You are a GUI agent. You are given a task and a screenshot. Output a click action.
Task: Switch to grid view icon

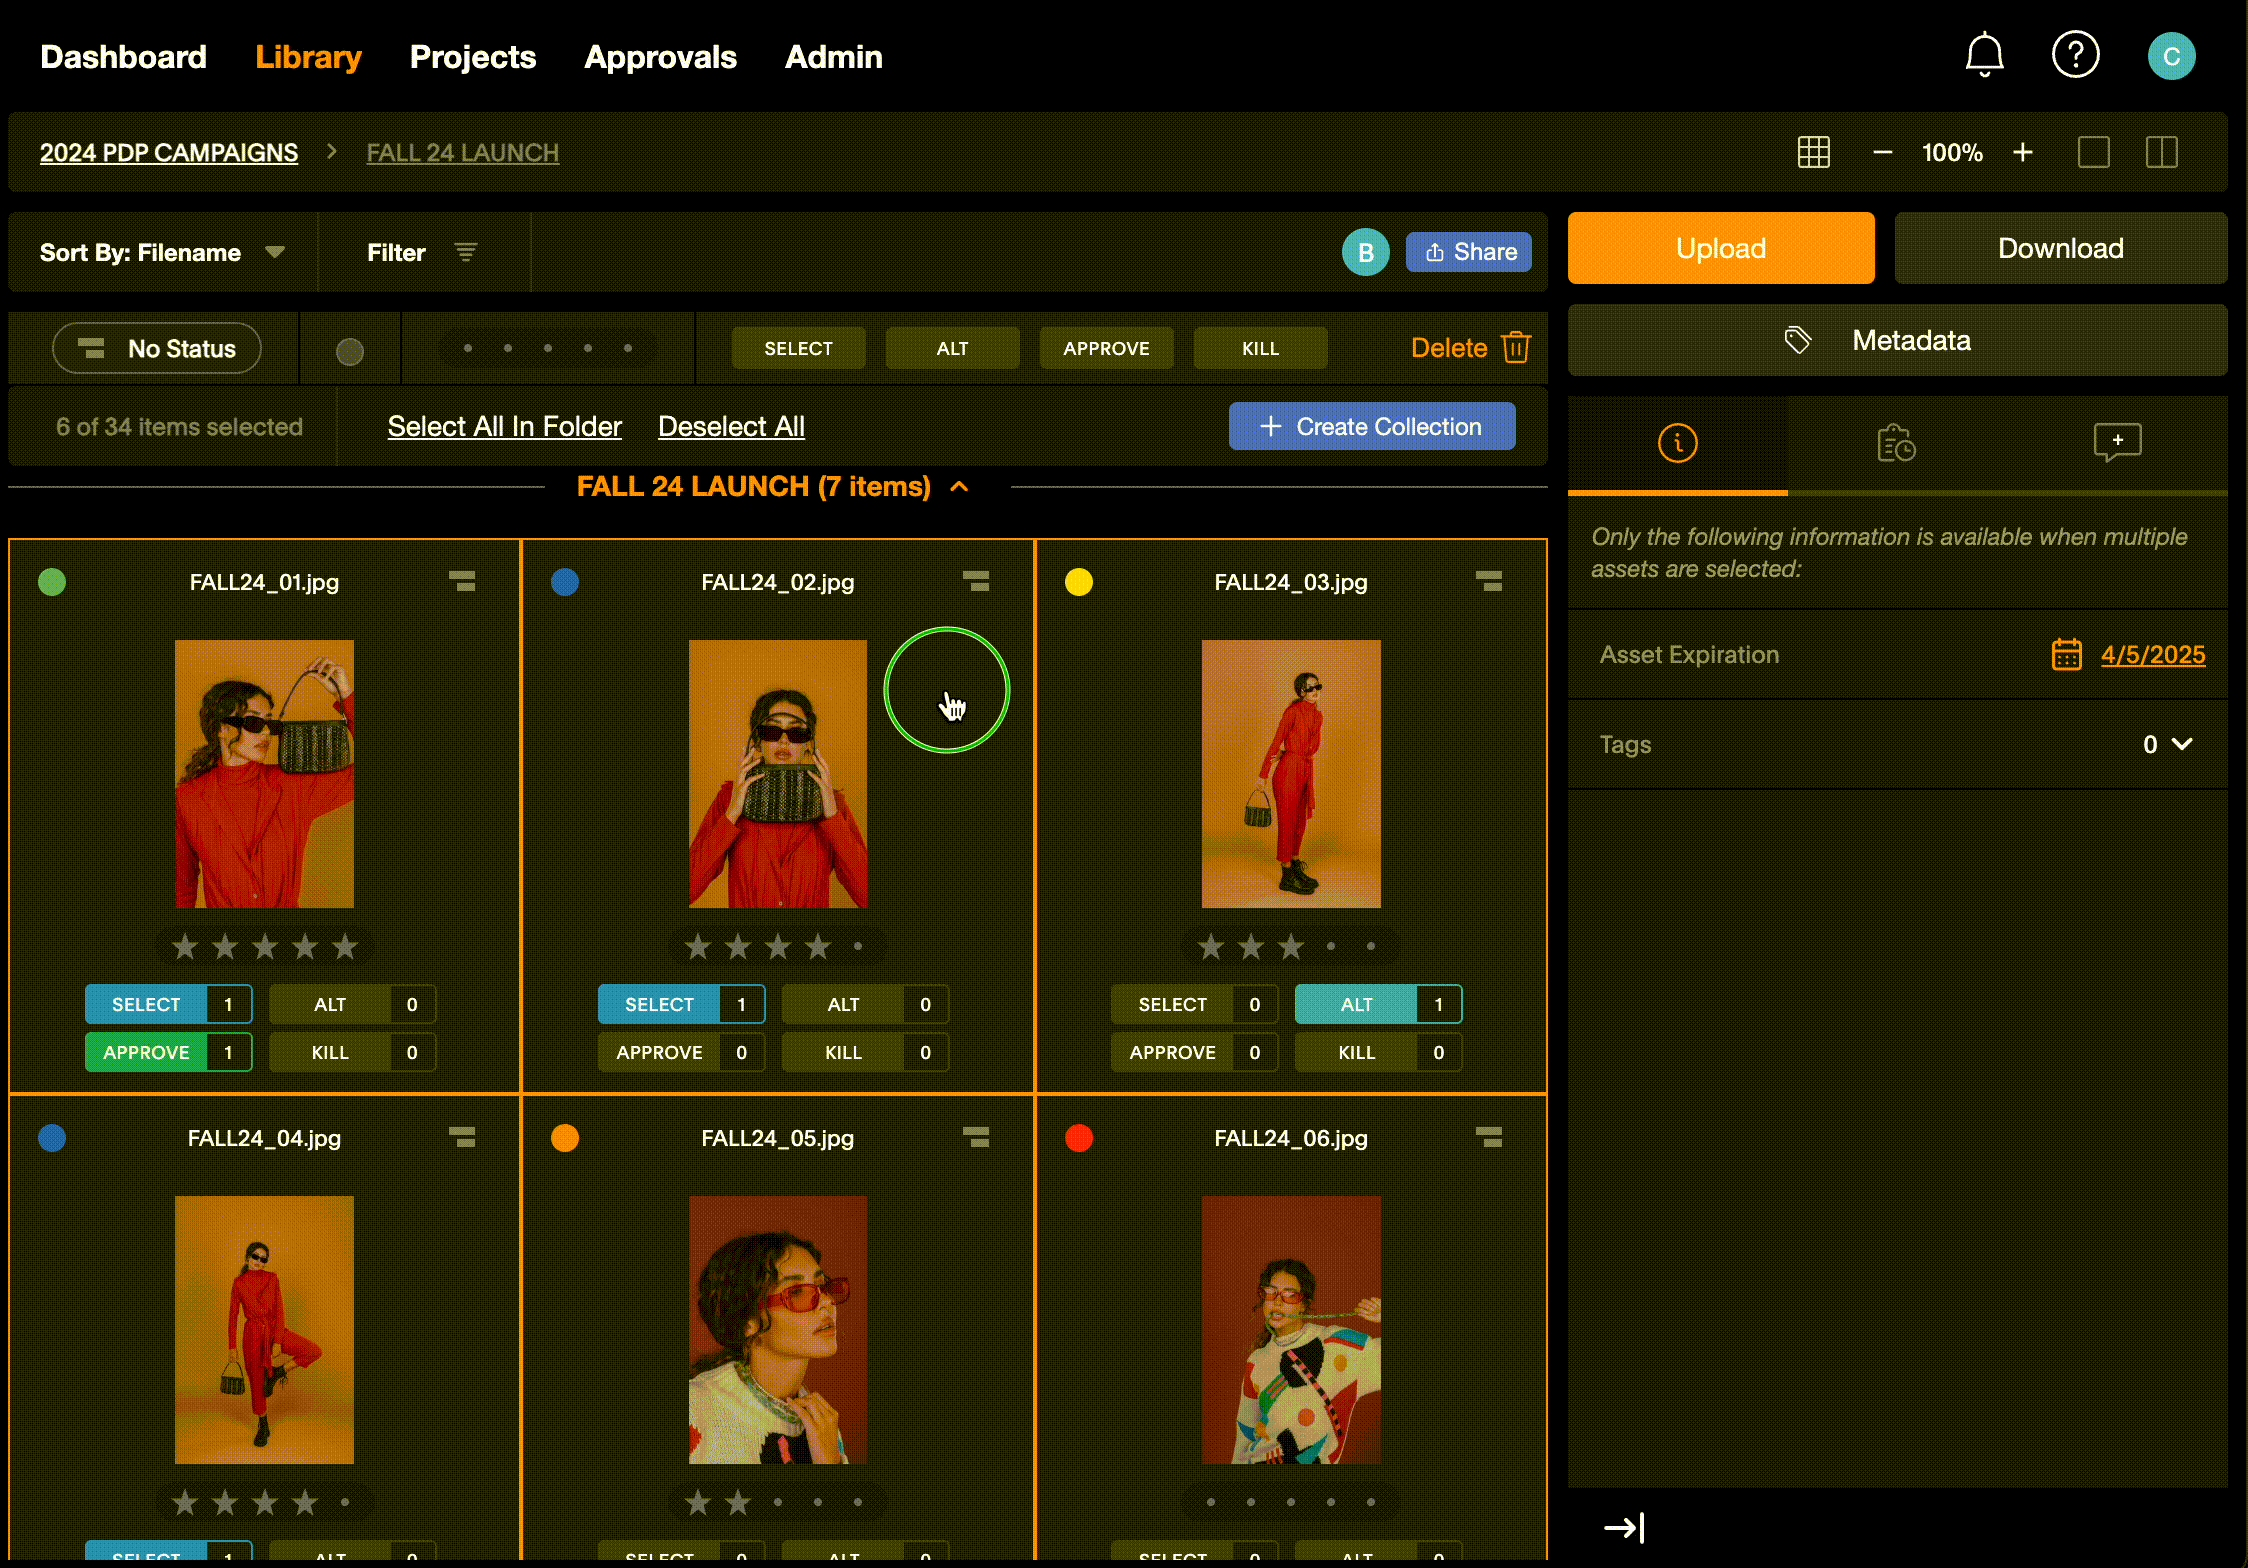point(1813,152)
